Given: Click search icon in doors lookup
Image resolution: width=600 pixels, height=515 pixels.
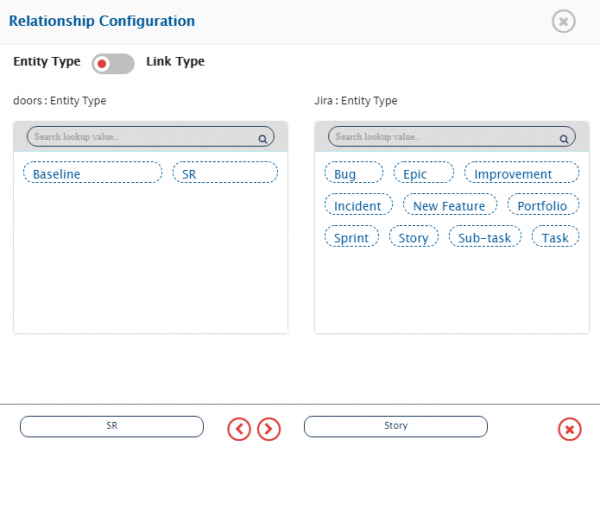Looking at the screenshot, I should coord(263,140).
